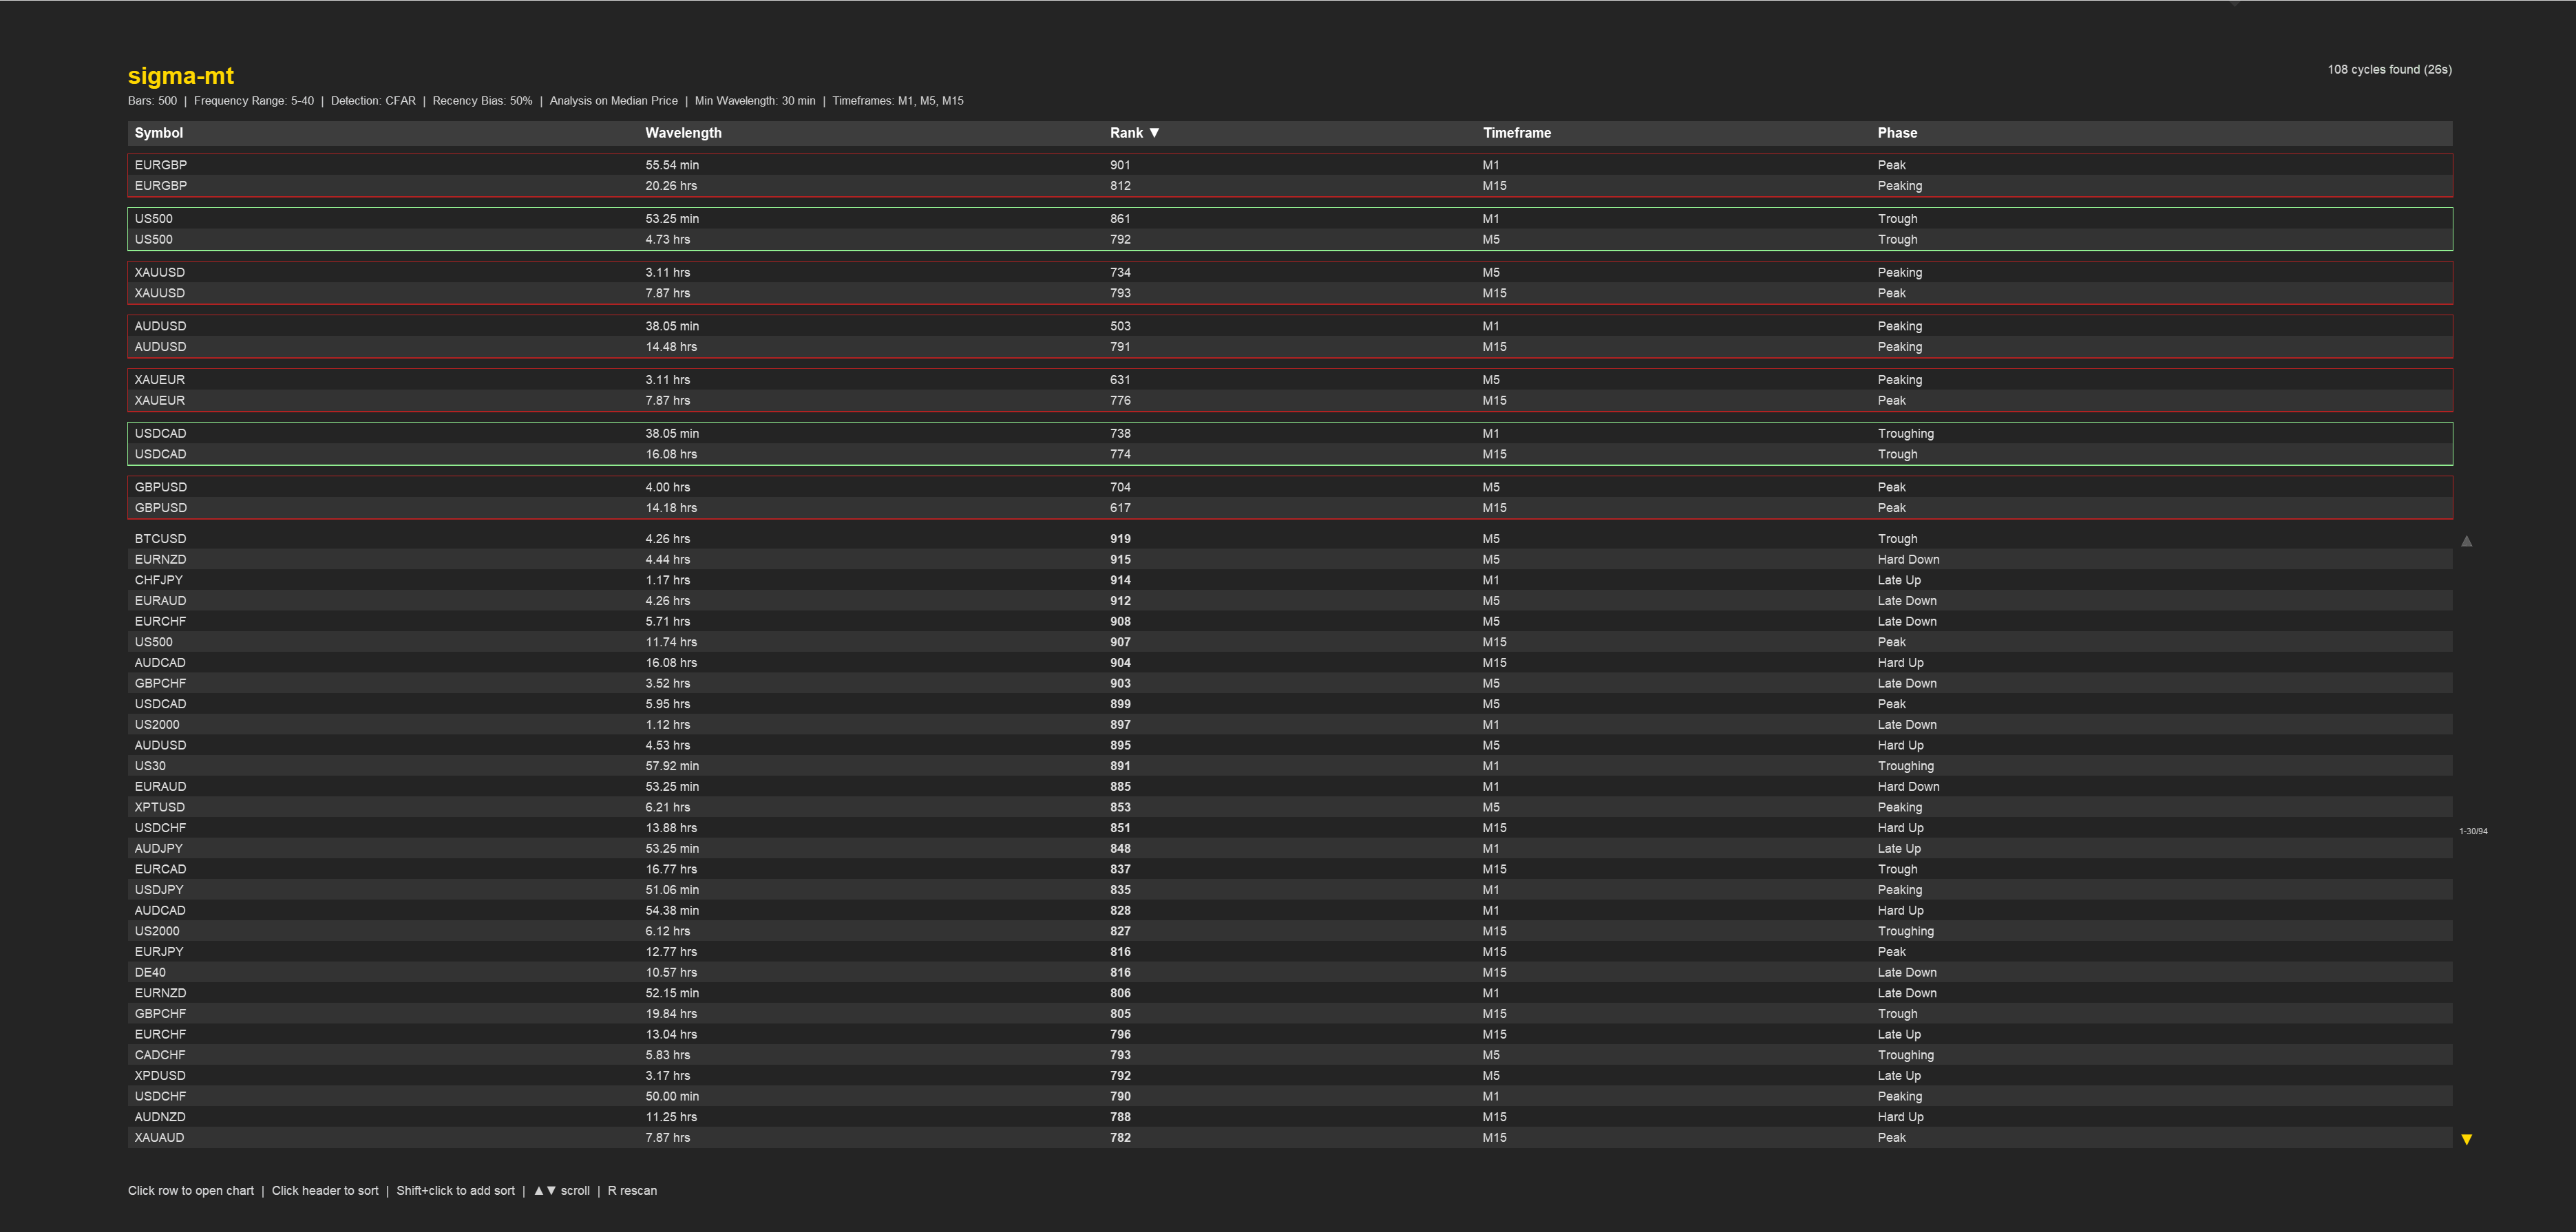
Task: Click the sigma-mt title
Action: pos(181,76)
